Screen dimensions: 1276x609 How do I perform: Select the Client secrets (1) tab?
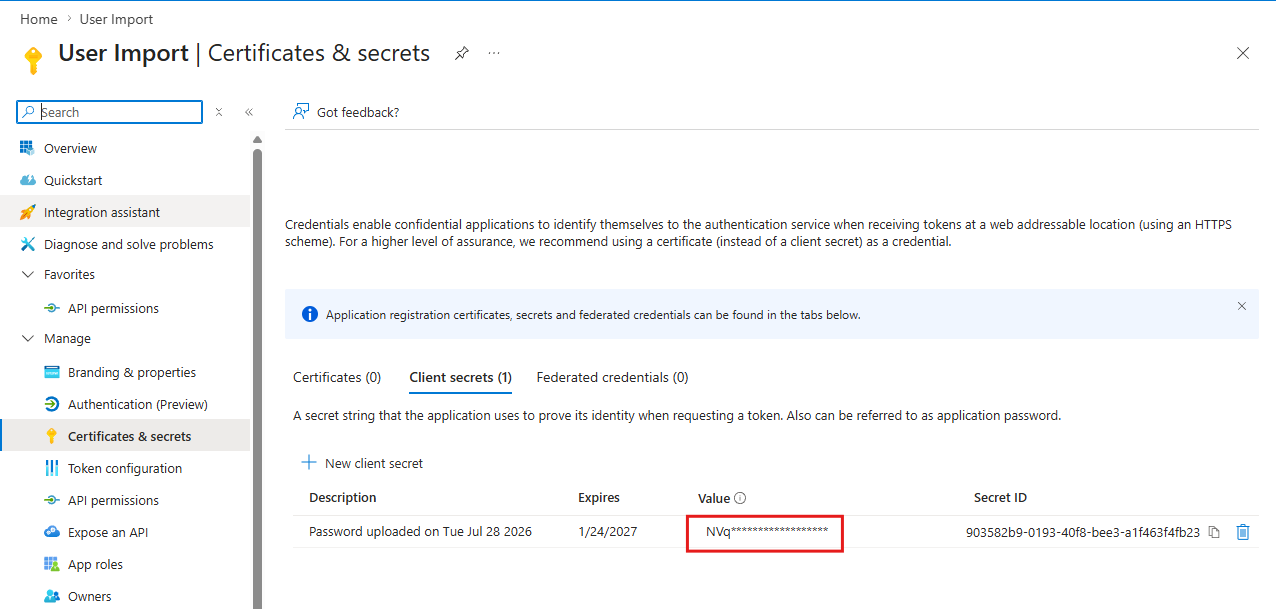click(x=460, y=377)
